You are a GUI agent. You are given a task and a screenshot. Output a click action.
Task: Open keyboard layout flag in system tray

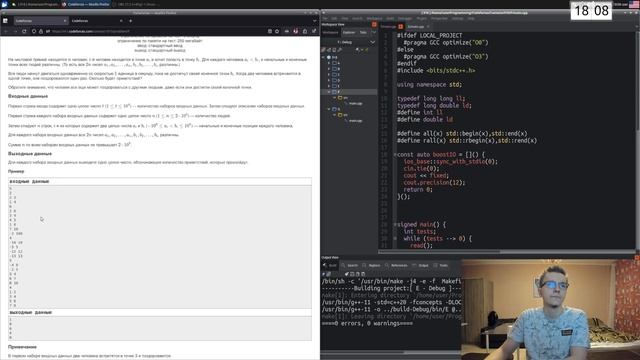click(635, 4)
